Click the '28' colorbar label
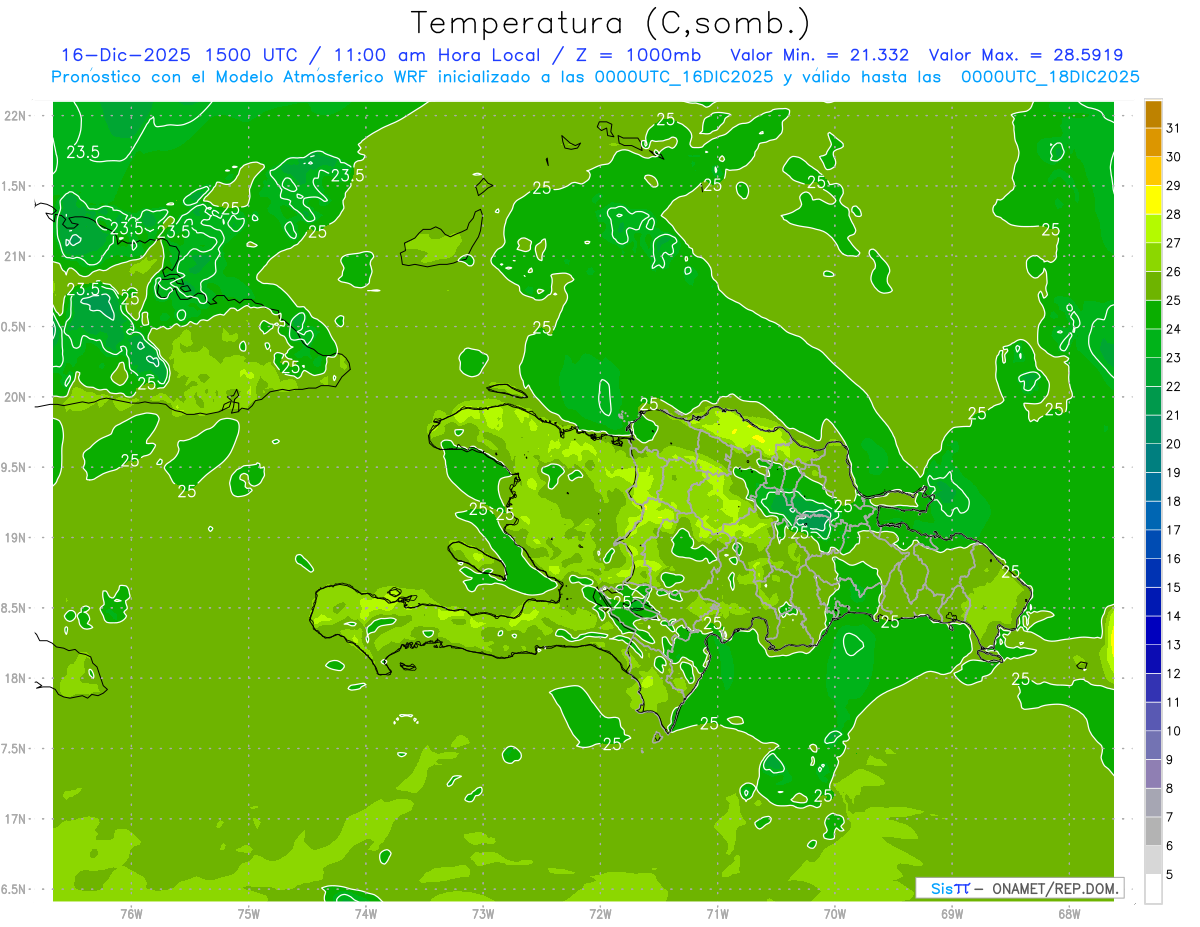1200x927 pixels. click(x=1174, y=214)
